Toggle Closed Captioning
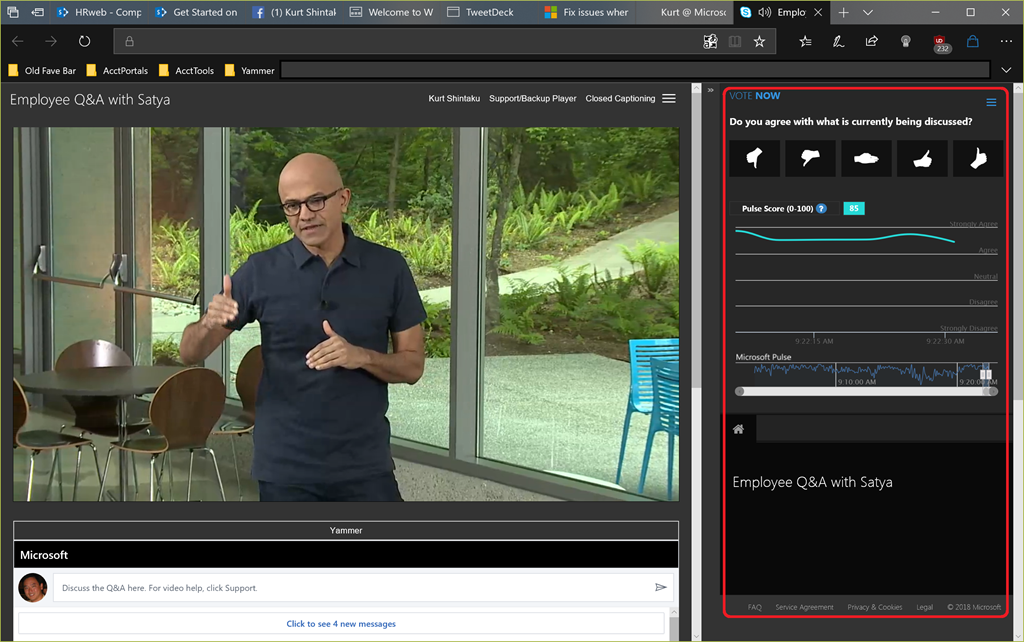 (620, 99)
